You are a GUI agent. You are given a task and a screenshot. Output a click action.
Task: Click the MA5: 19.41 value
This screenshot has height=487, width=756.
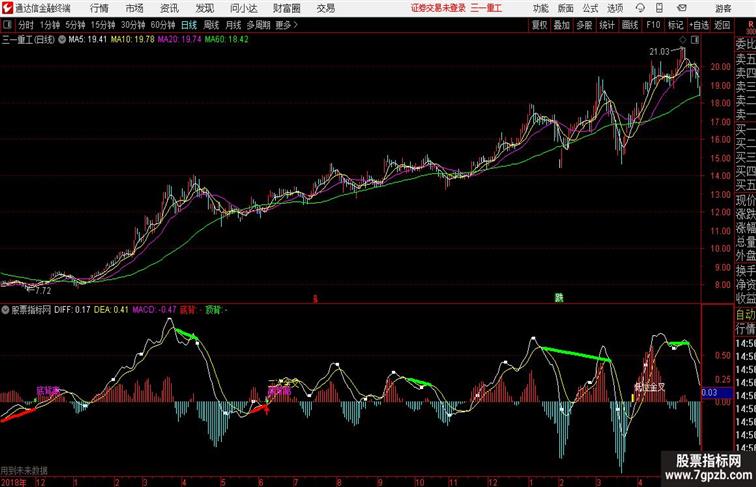click(x=87, y=40)
